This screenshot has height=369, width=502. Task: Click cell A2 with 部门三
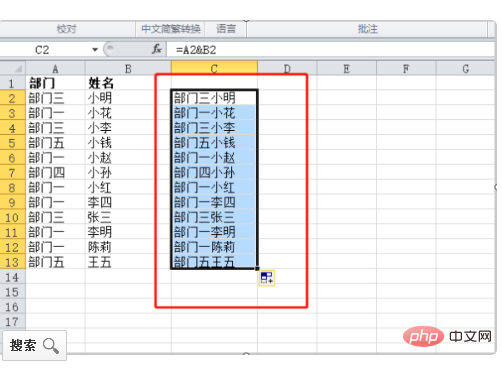pyautogui.click(x=55, y=98)
